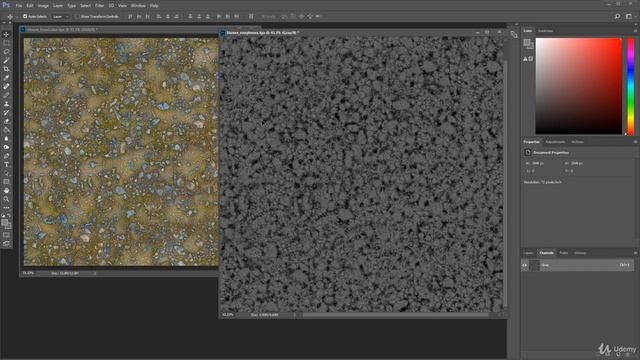The width and height of the screenshot is (640, 360).
Task: Select the Hand tool
Action: 6,191
